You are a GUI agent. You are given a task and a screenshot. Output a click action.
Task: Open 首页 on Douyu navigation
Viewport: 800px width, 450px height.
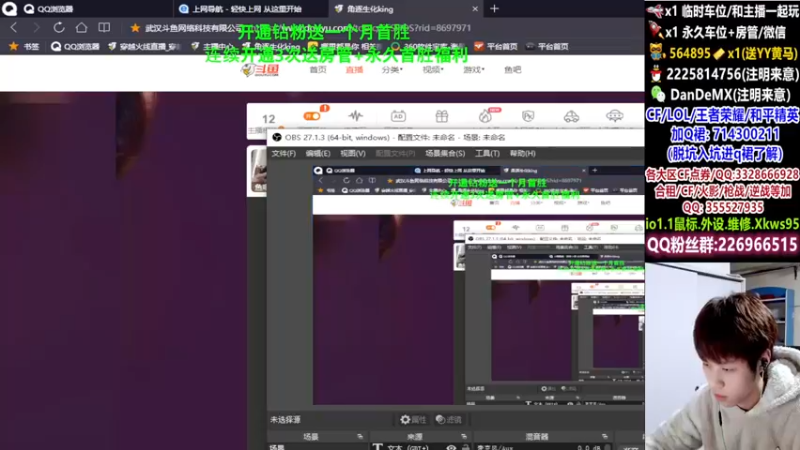pos(318,70)
